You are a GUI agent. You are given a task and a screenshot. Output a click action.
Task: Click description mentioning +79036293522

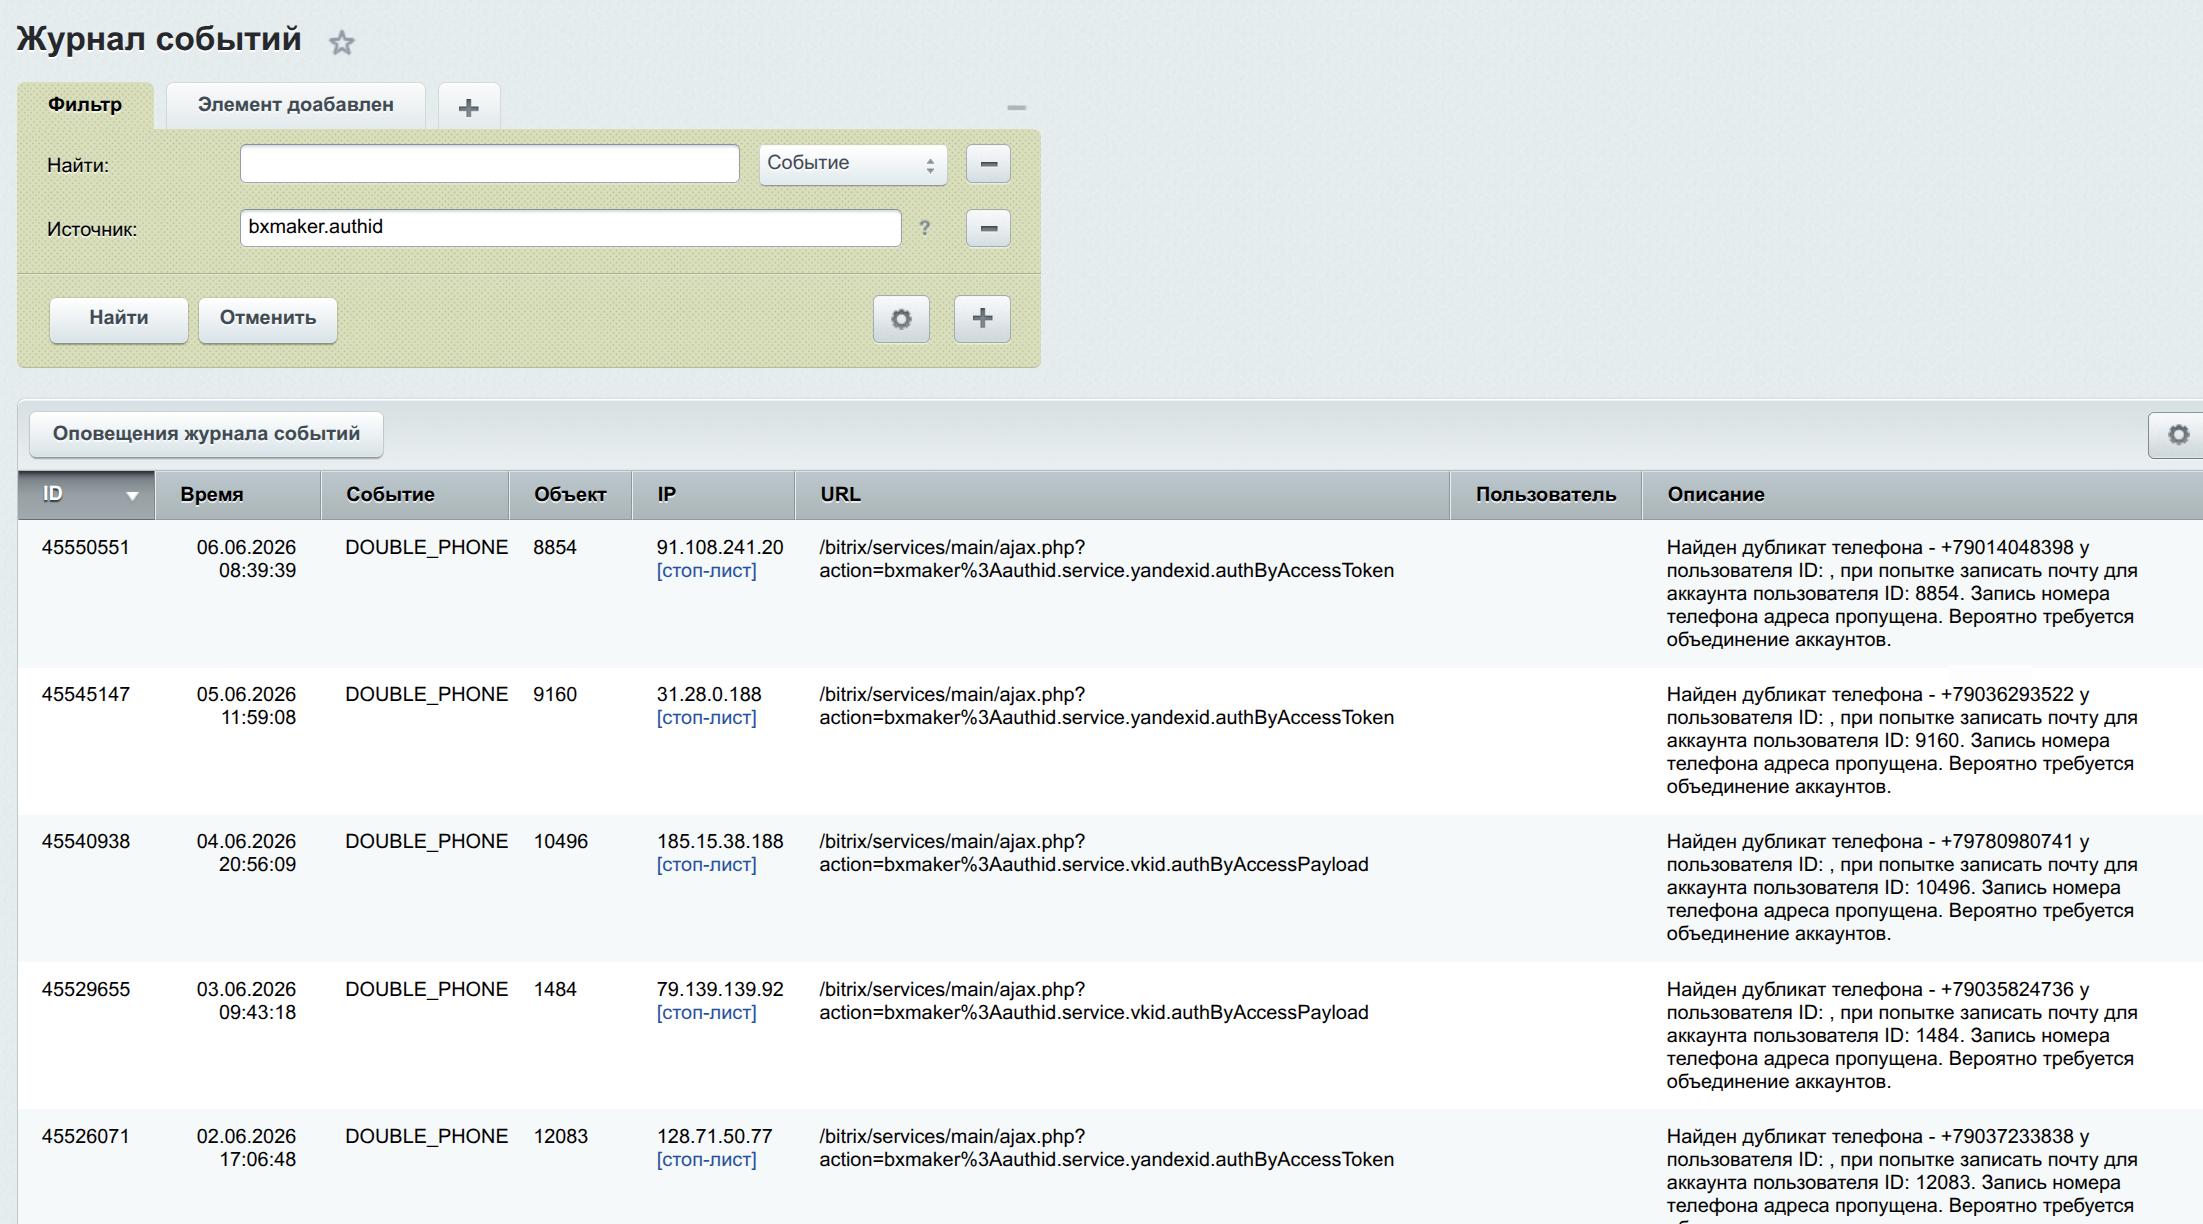pos(1902,741)
